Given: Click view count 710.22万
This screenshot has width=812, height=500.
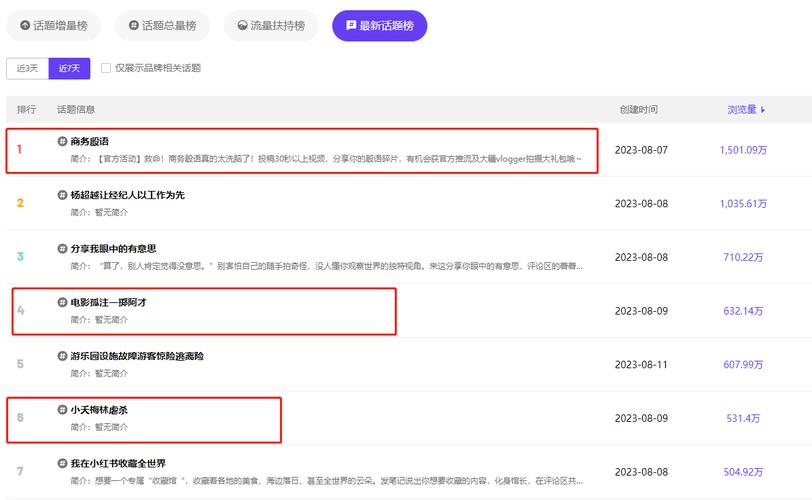Looking at the screenshot, I should pyautogui.click(x=743, y=257).
